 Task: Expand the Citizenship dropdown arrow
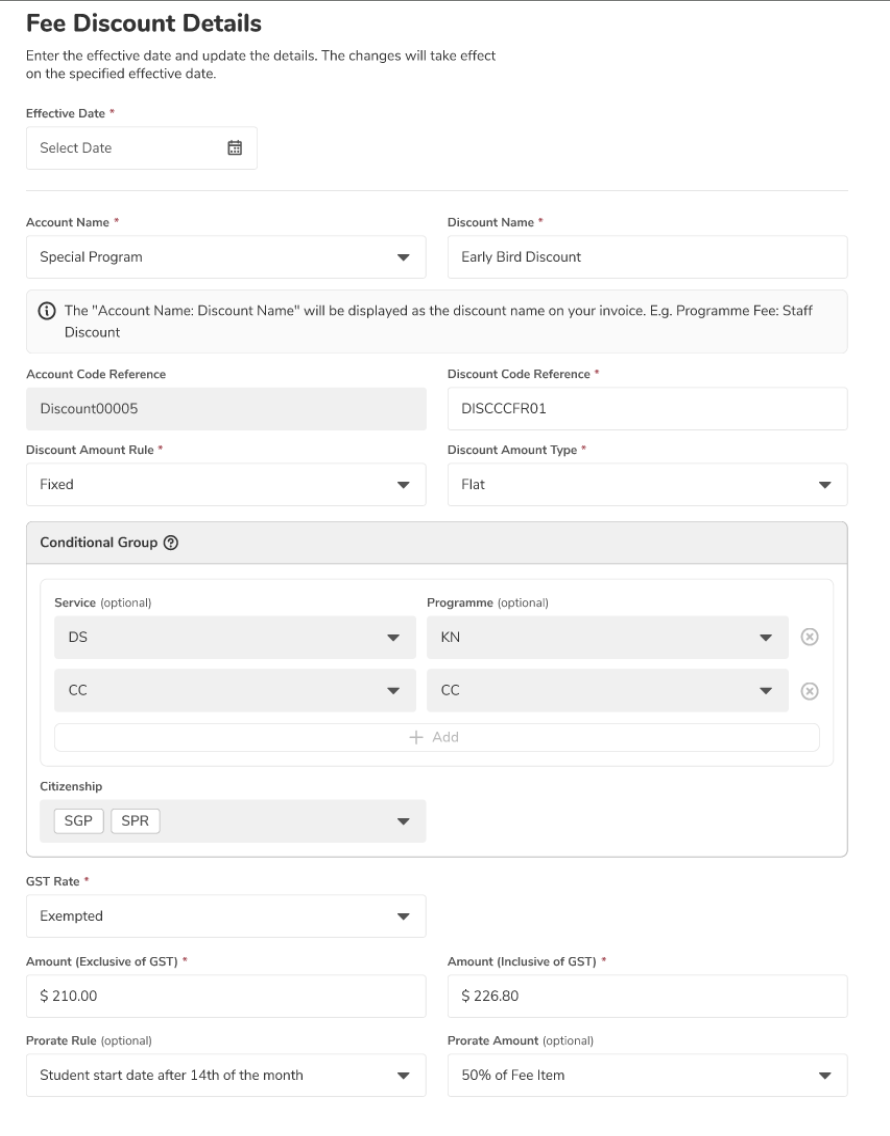pyautogui.click(x=404, y=821)
